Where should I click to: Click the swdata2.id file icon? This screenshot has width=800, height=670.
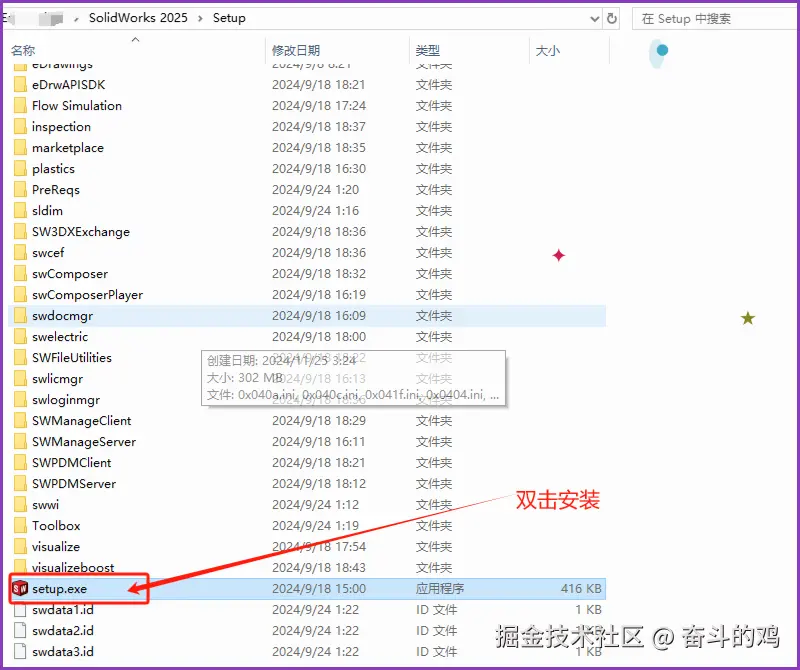tap(20, 631)
